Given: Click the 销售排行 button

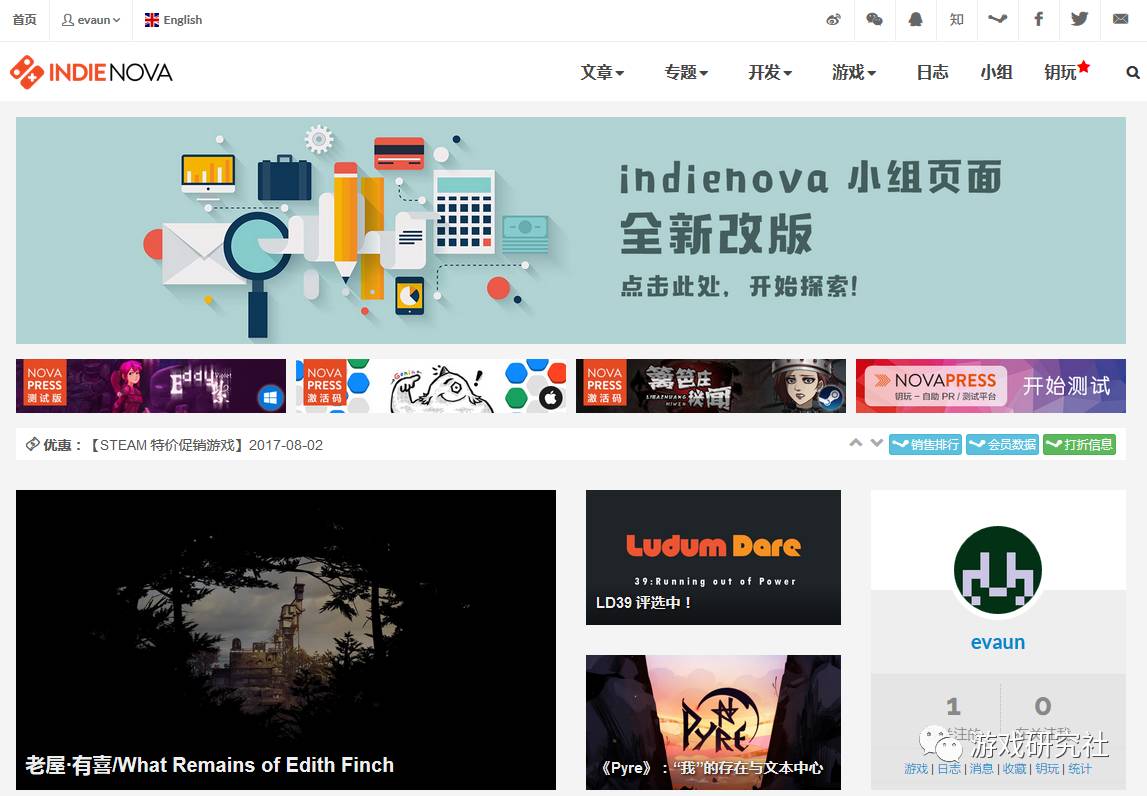Looking at the screenshot, I should point(925,444).
